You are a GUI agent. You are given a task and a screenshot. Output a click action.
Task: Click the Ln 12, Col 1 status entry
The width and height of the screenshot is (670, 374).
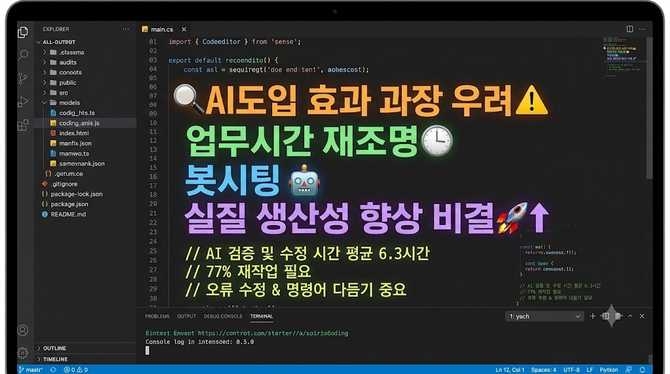(x=510, y=370)
